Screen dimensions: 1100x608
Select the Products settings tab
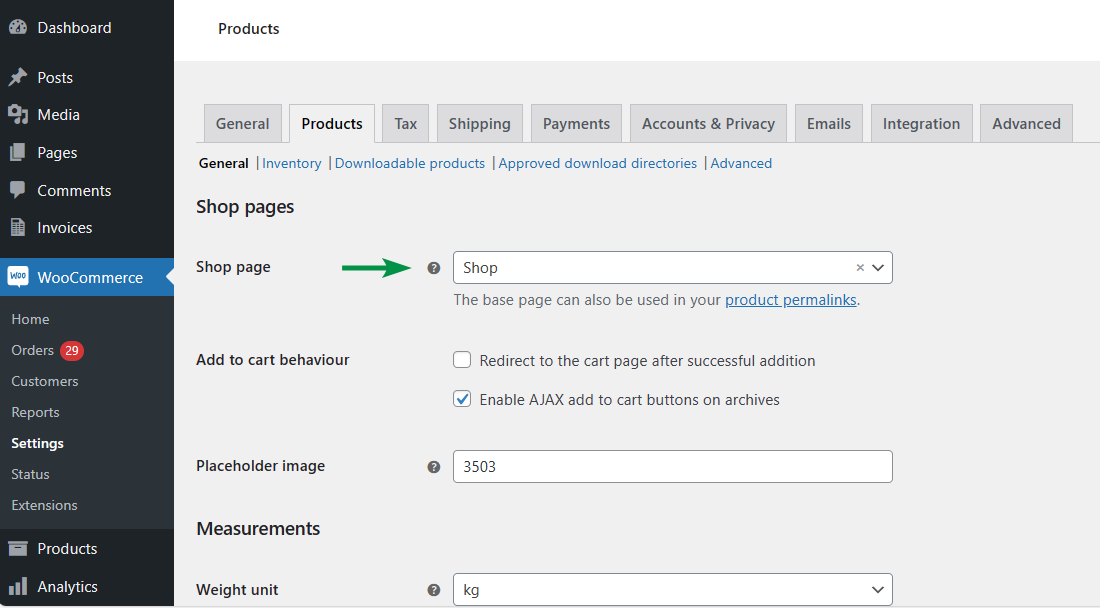pyautogui.click(x=332, y=123)
